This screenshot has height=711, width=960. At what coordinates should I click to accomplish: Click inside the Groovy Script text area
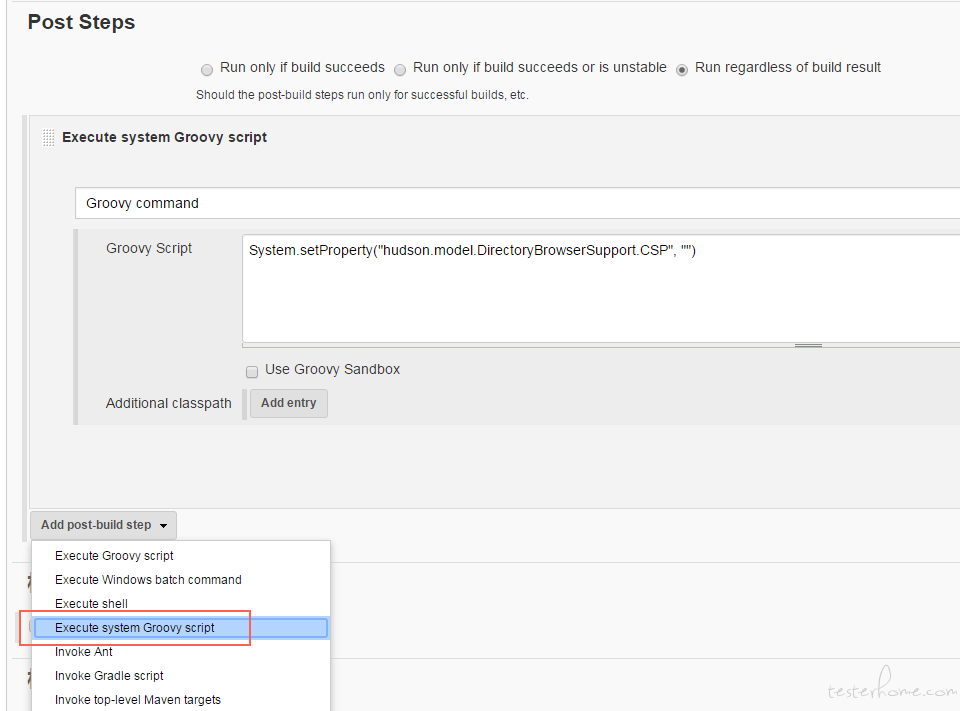click(601, 288)
